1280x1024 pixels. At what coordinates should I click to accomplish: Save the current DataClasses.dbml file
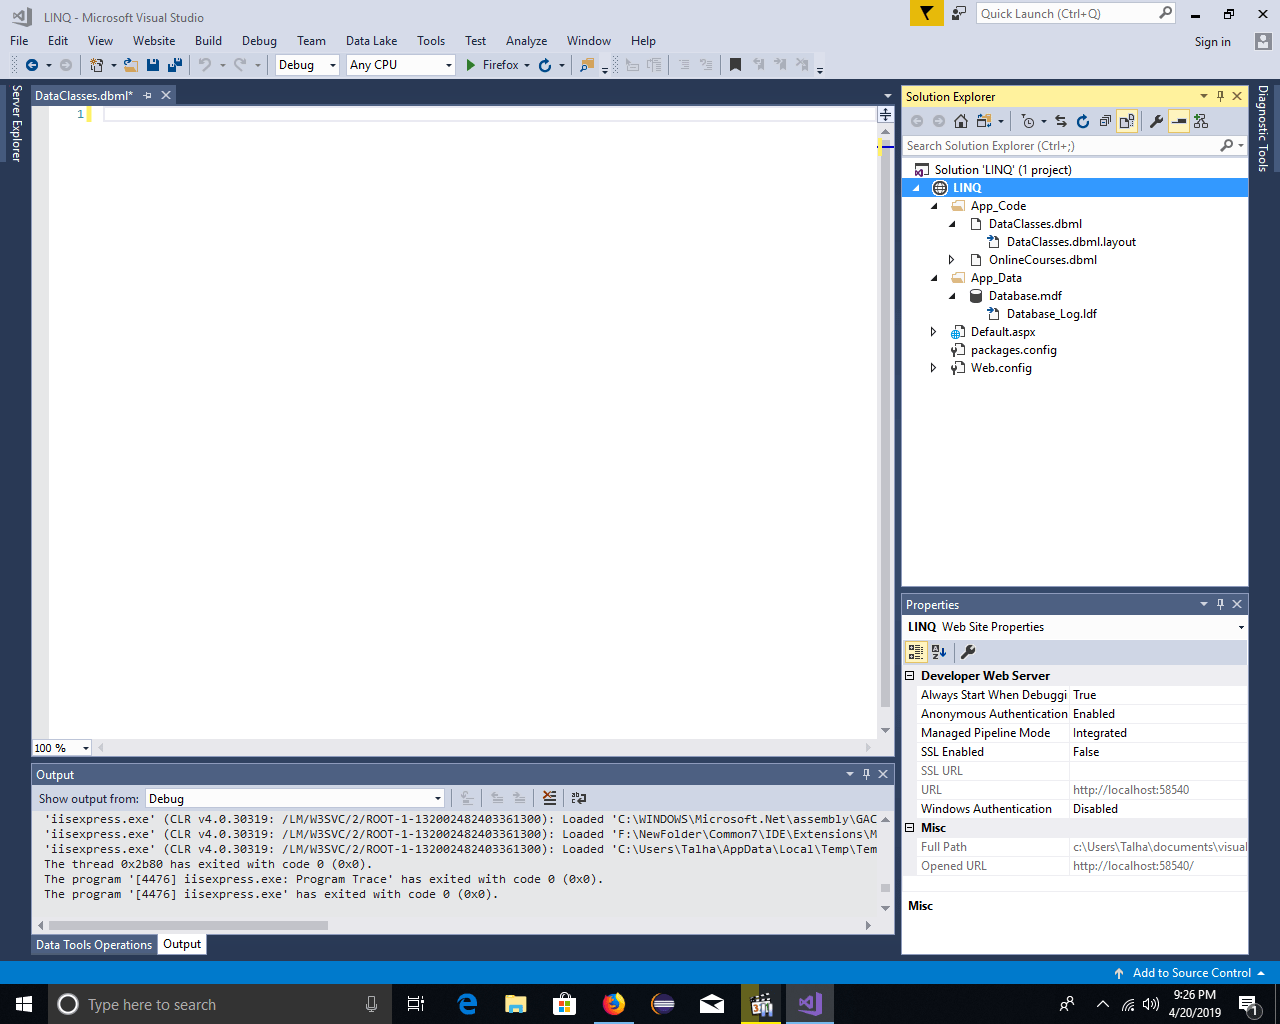tap(153, 65)
